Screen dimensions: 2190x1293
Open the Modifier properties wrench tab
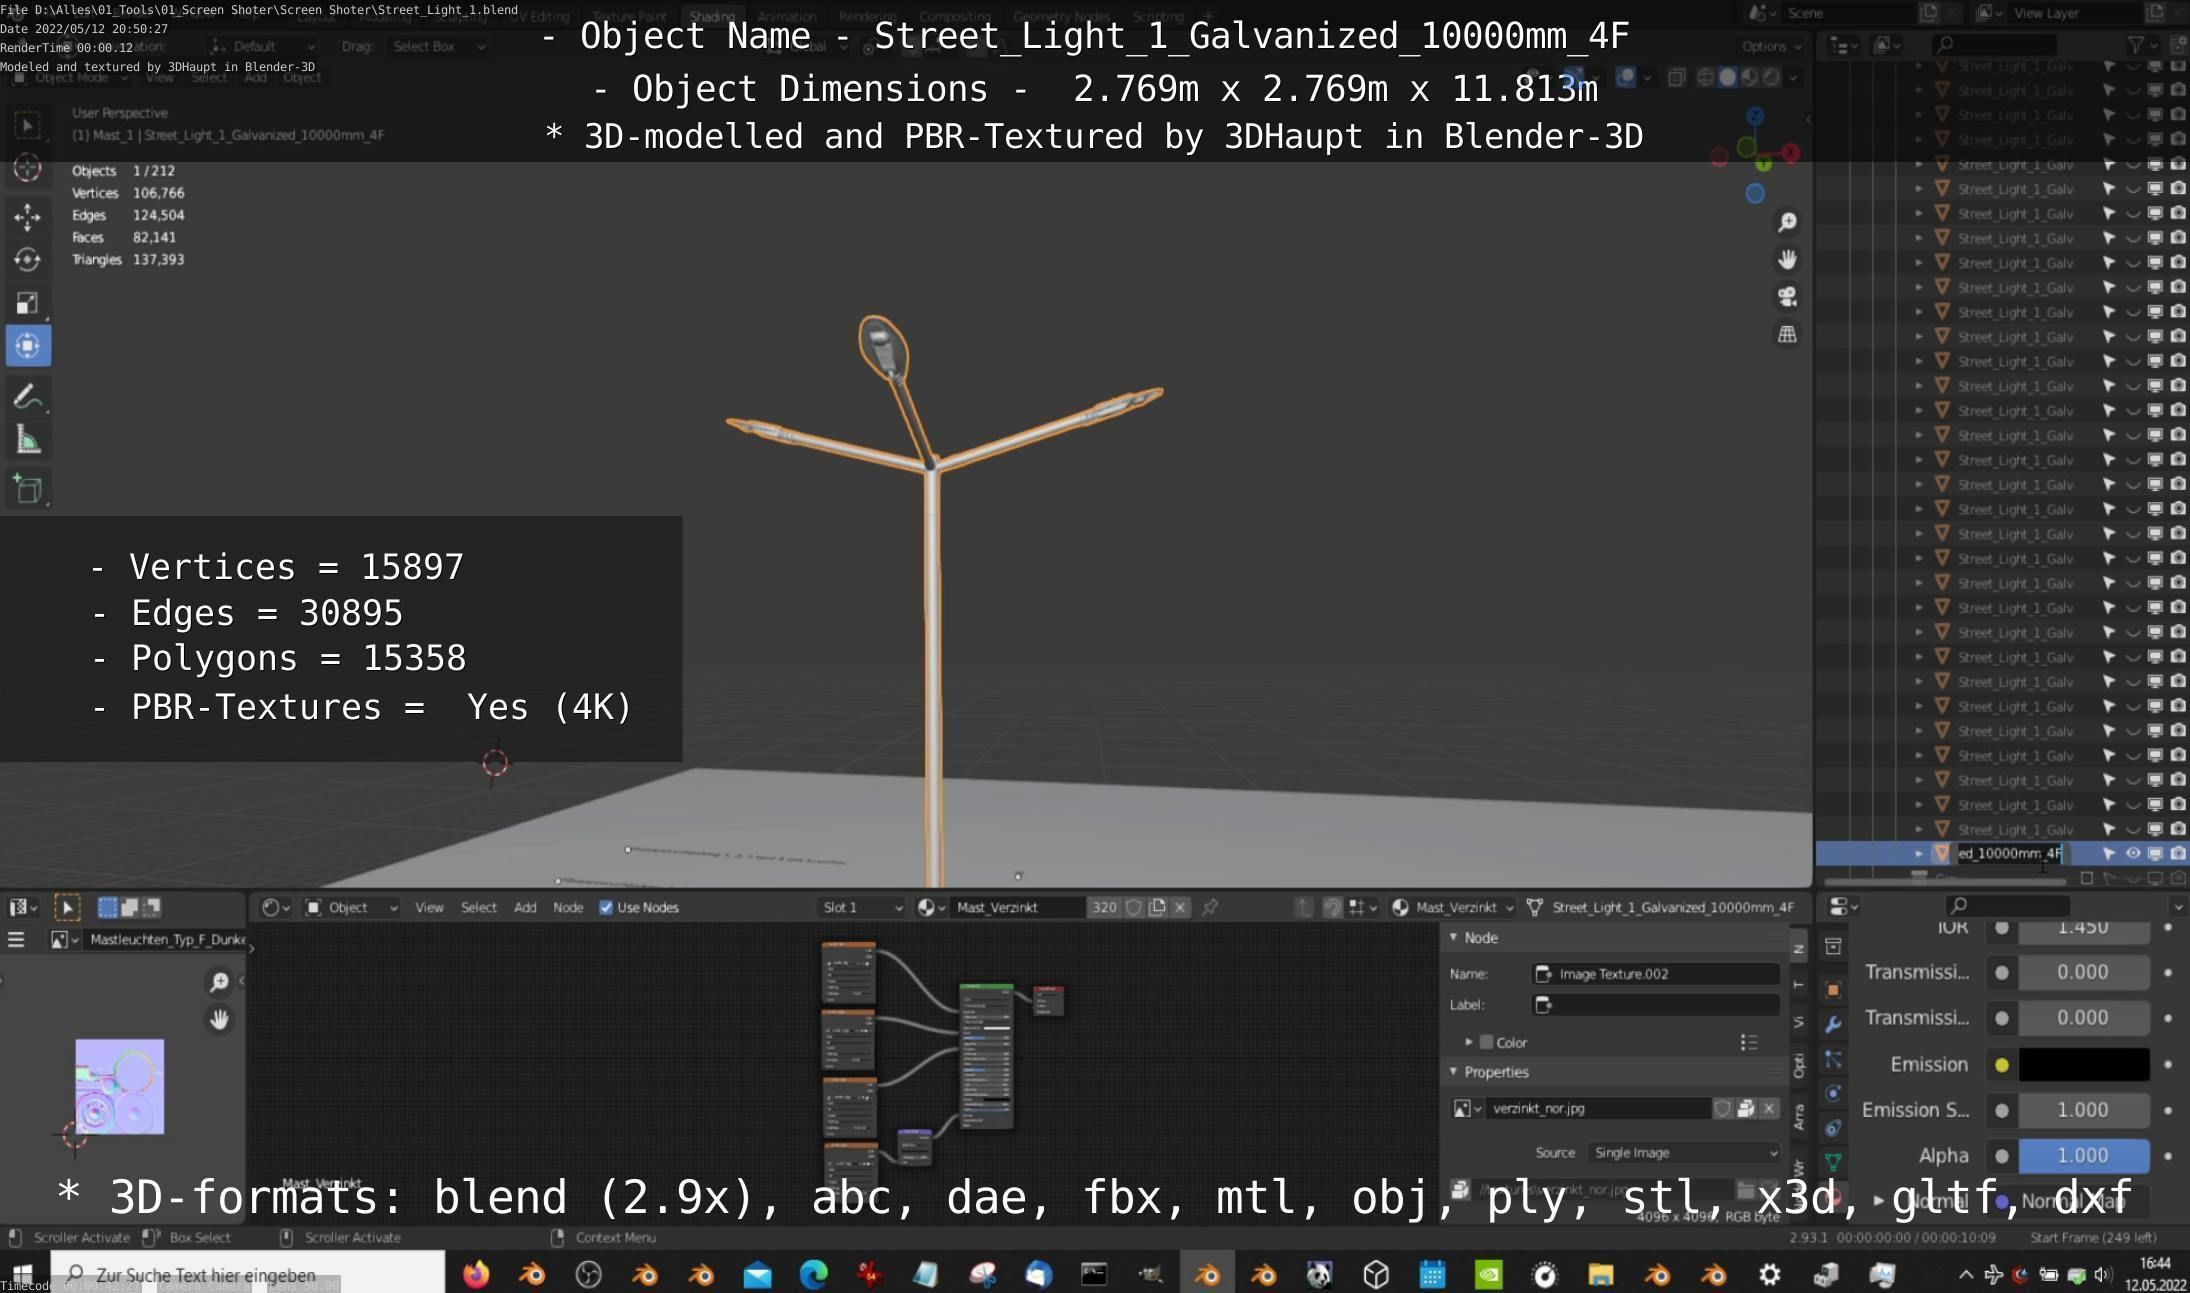(1833, 1024)
